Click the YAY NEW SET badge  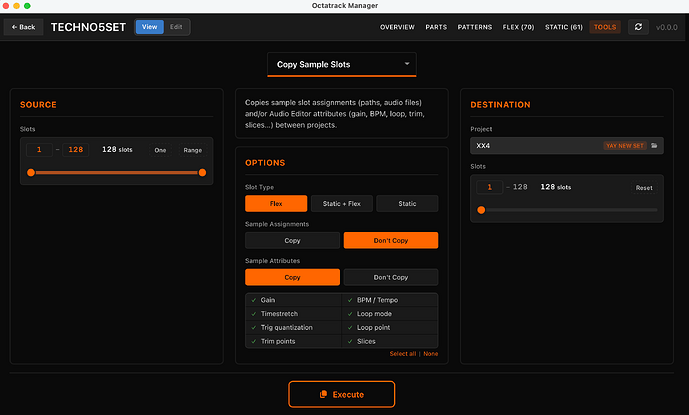[x=625, y=146]
